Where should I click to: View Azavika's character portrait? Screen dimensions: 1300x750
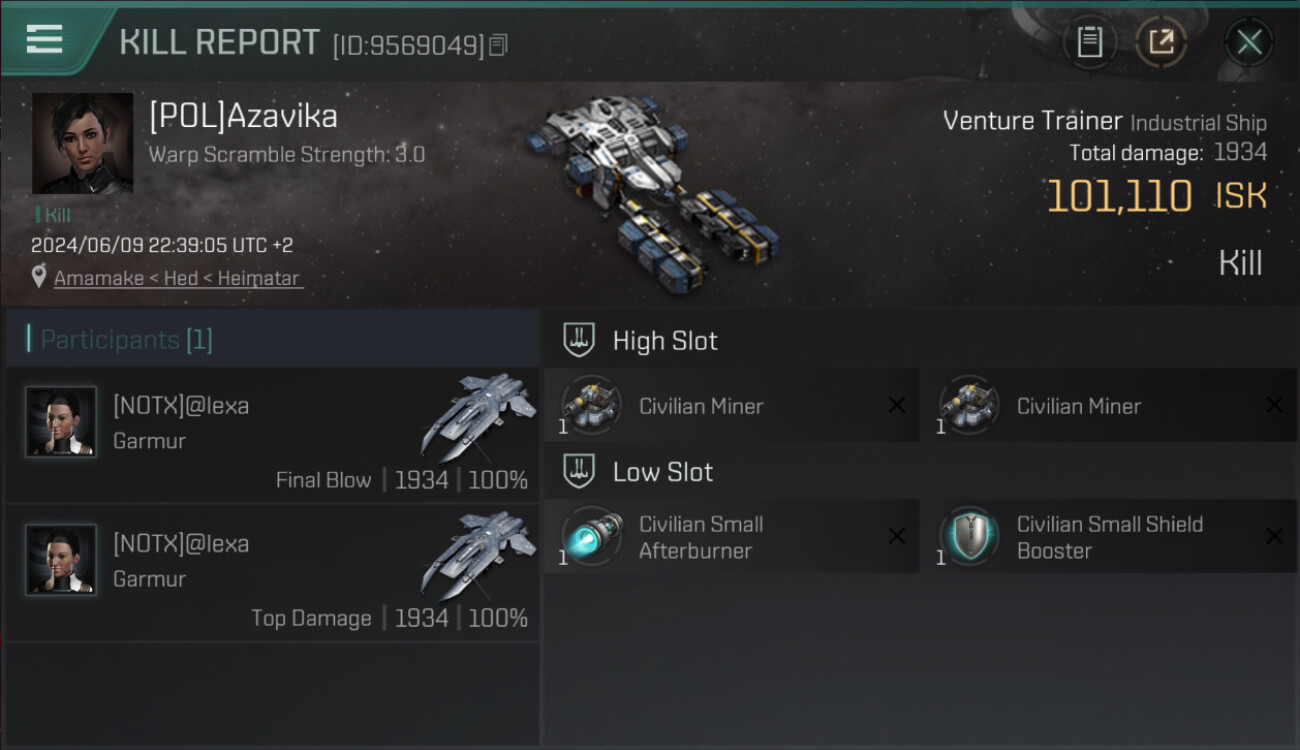click(82, 143)
